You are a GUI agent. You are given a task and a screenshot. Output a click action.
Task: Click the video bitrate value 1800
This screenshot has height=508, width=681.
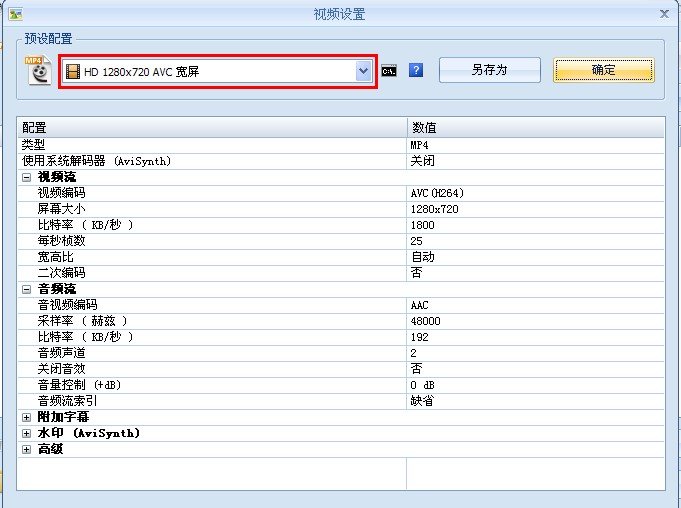click(x=536, y=225)
